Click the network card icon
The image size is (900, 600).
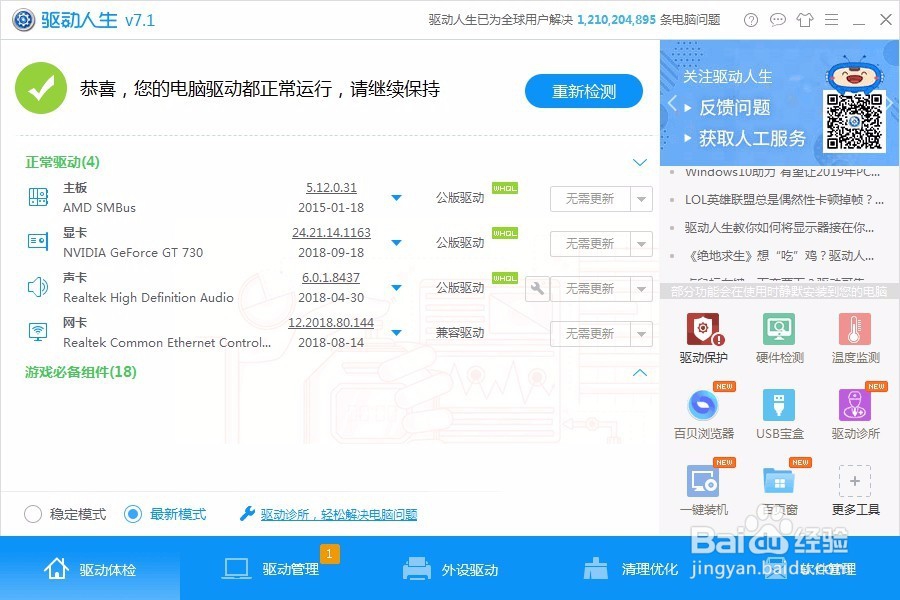(x=38, y=331)
